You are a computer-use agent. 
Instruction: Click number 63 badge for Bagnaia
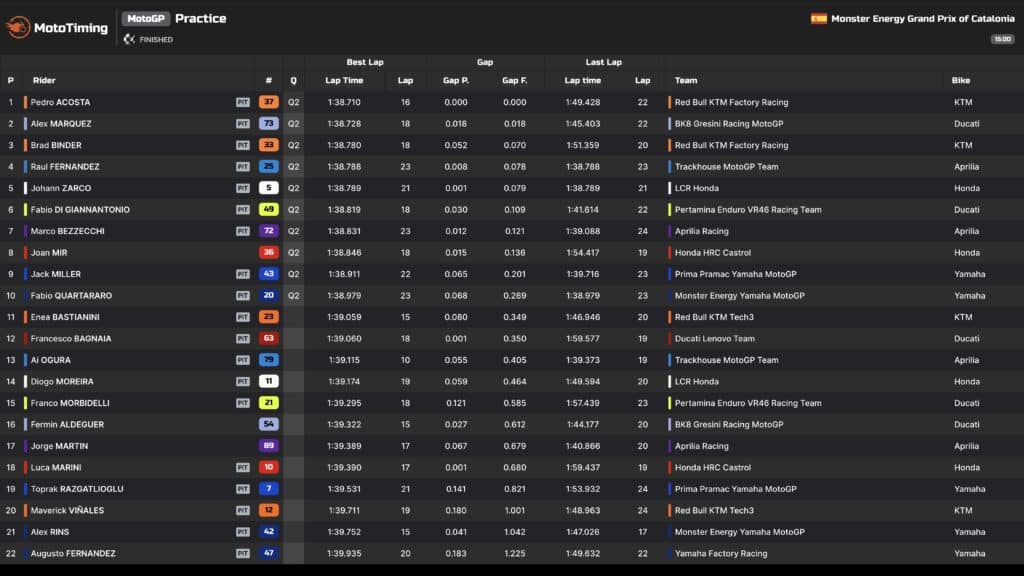(268, 338)
